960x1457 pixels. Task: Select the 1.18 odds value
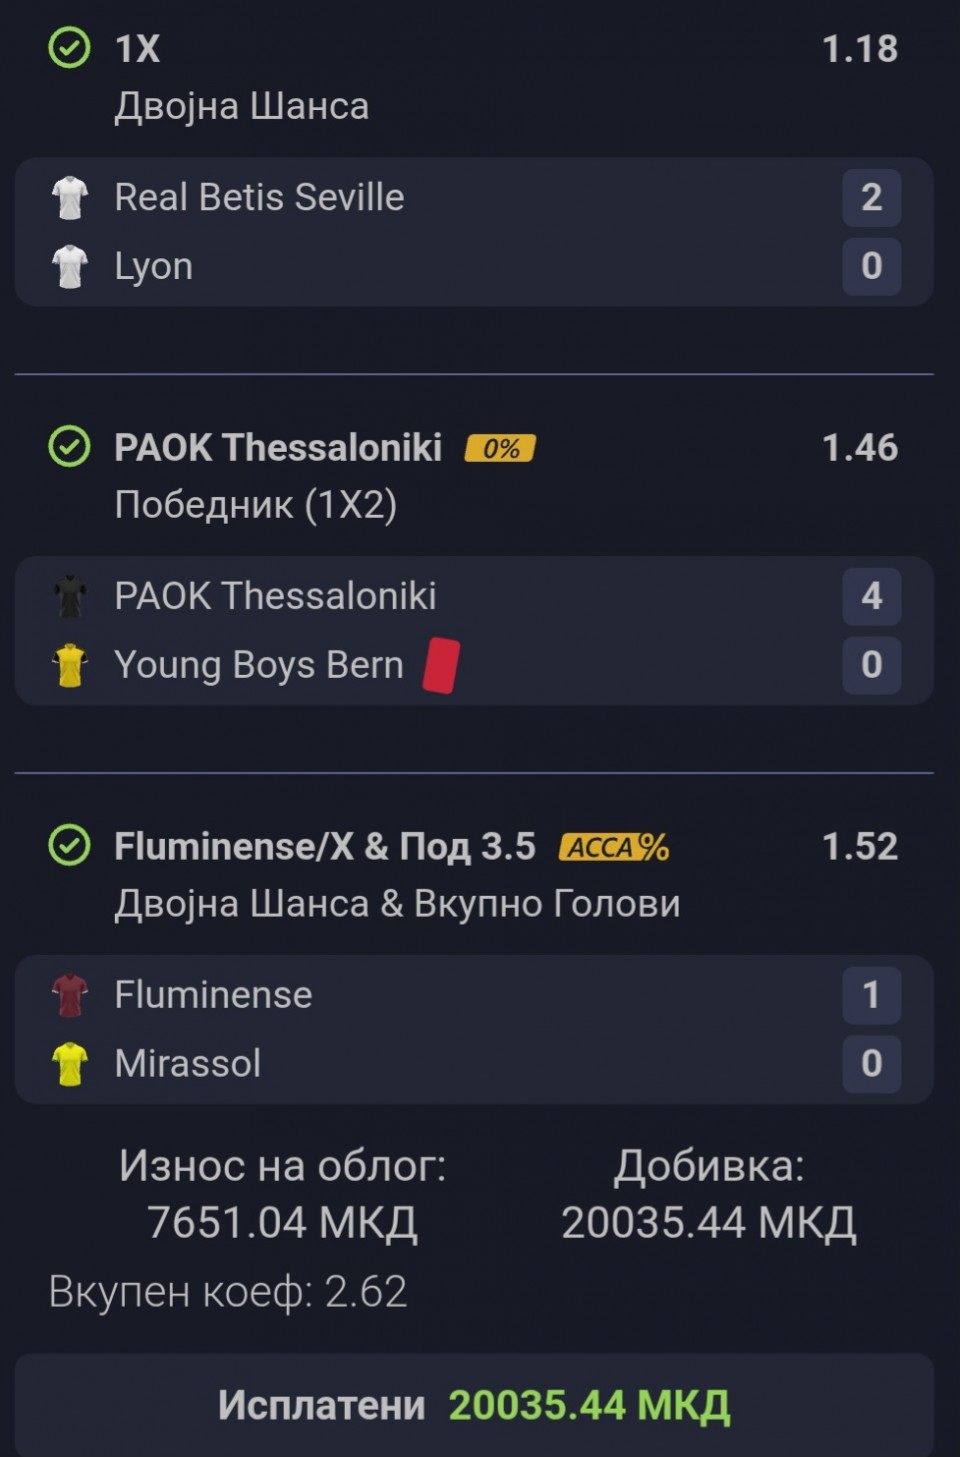pos(859,48)
